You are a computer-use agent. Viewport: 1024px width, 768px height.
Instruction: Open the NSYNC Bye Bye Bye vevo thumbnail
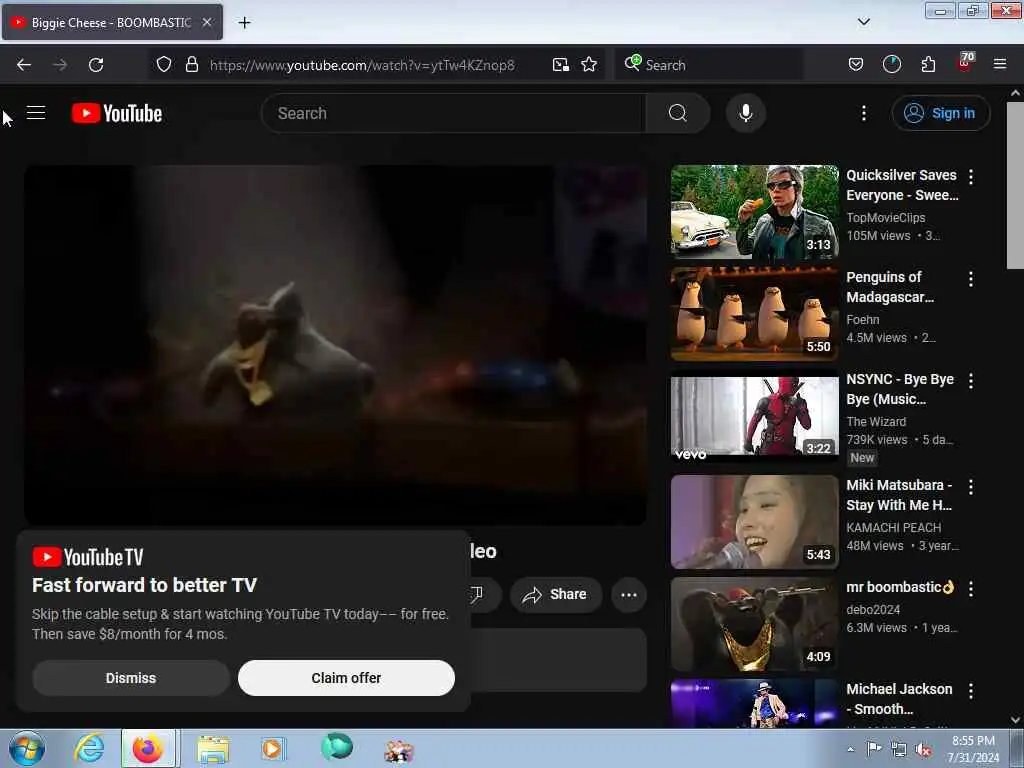(754, 416)
